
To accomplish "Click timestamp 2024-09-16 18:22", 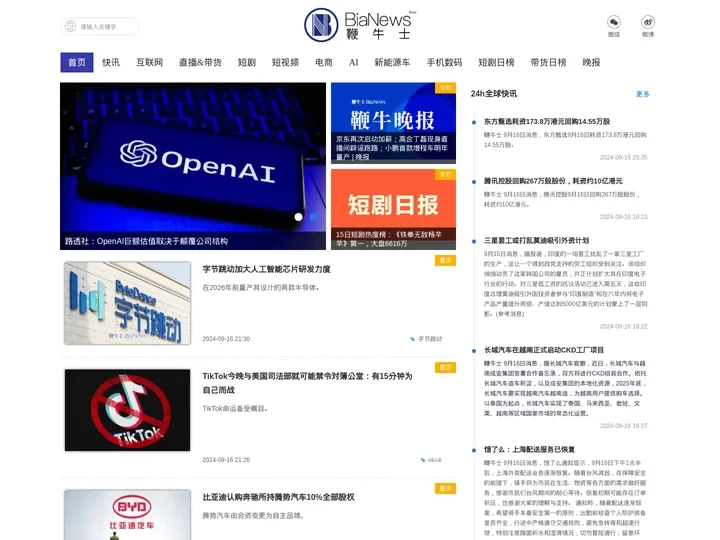I will (624, 326).
